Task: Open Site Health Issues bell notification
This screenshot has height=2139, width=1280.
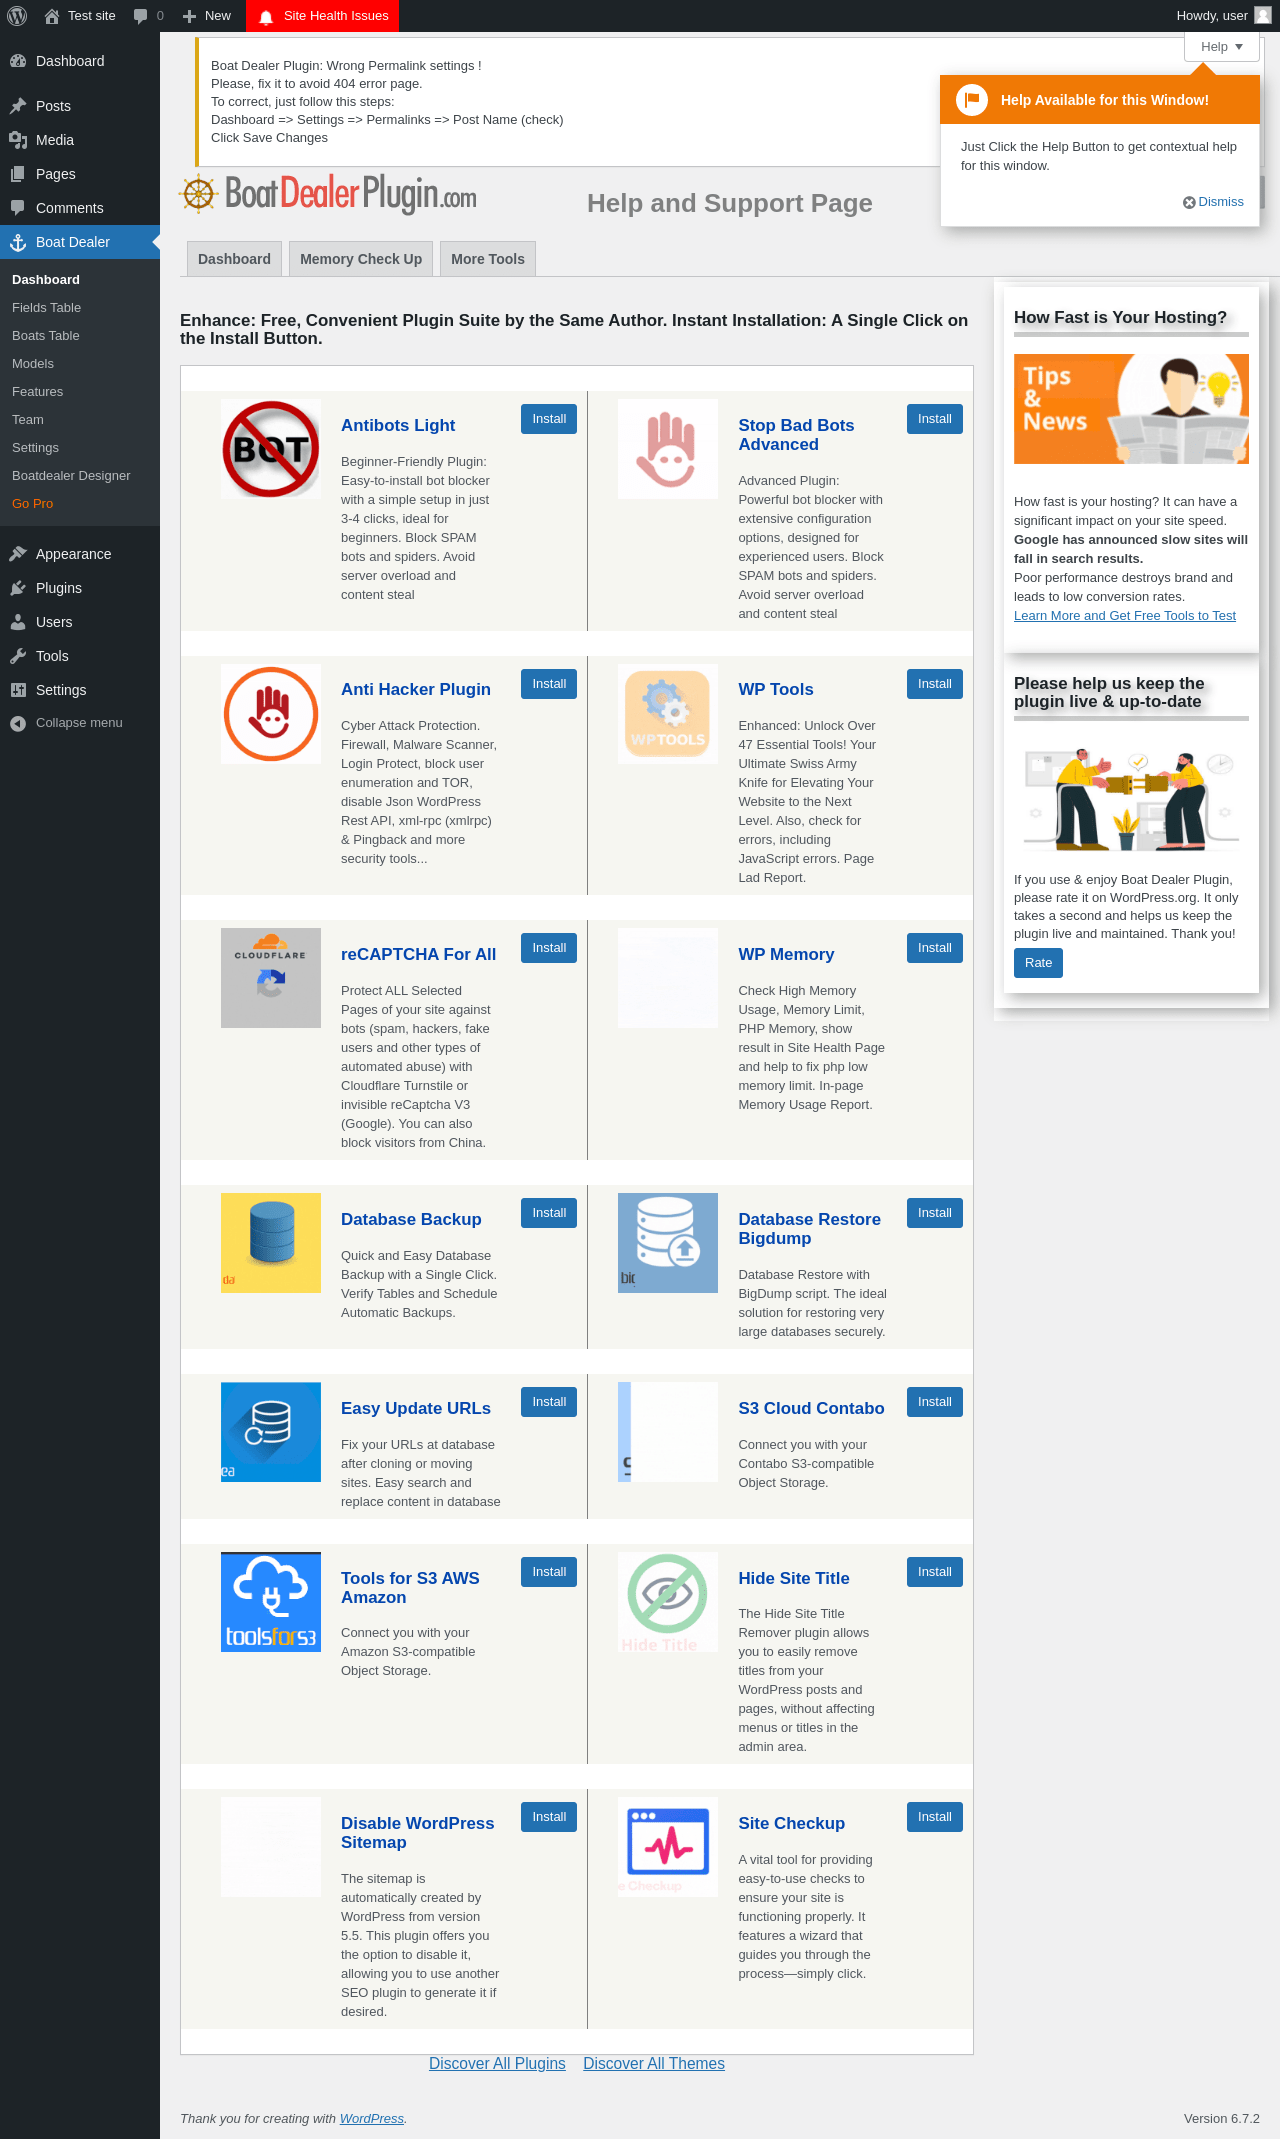Action: point(323,16)
